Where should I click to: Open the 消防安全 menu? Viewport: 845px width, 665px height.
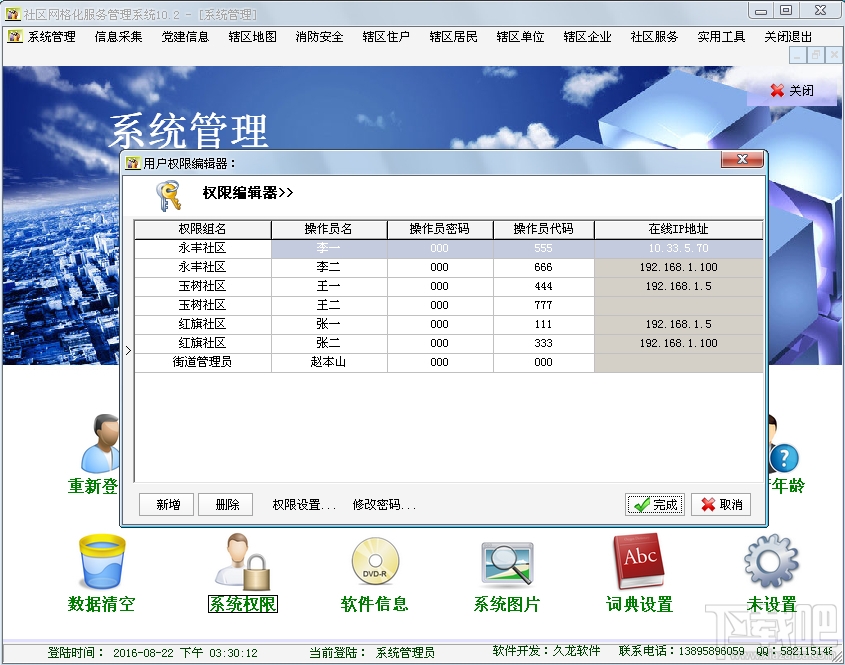pyautogui.click(x=318, y=36)
